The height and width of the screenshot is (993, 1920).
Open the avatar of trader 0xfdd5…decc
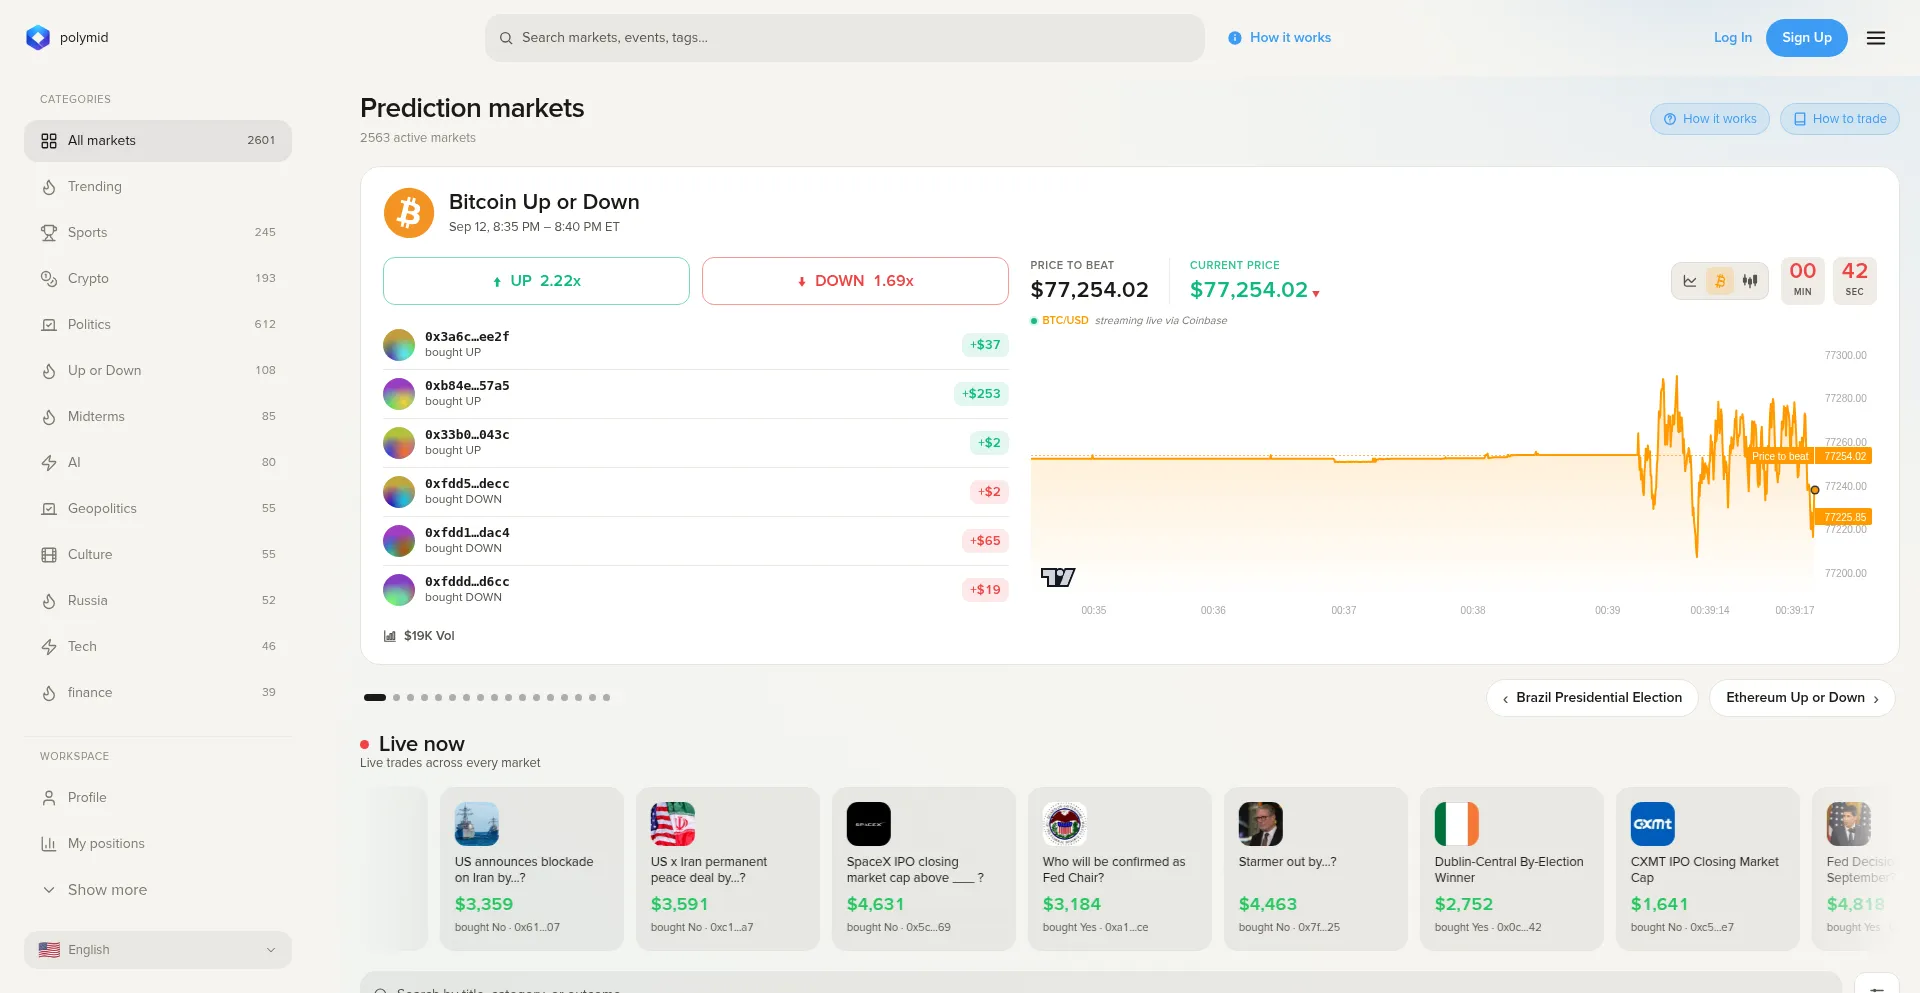coord(399,492)
